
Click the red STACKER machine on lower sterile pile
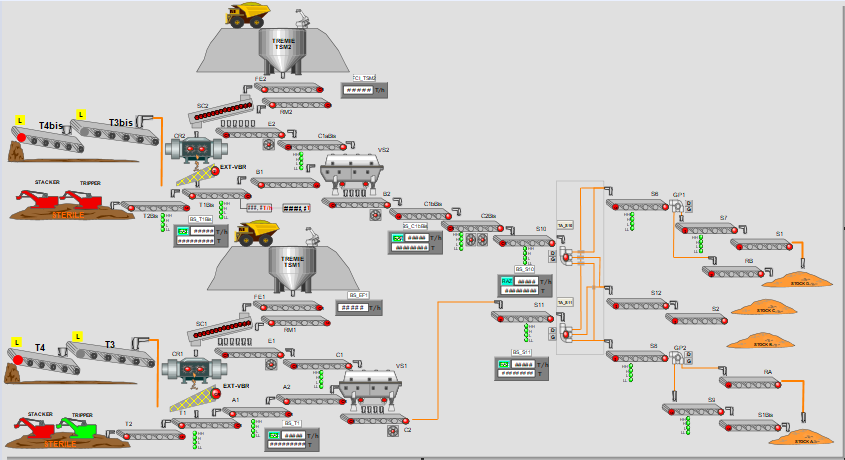[34, 428]
